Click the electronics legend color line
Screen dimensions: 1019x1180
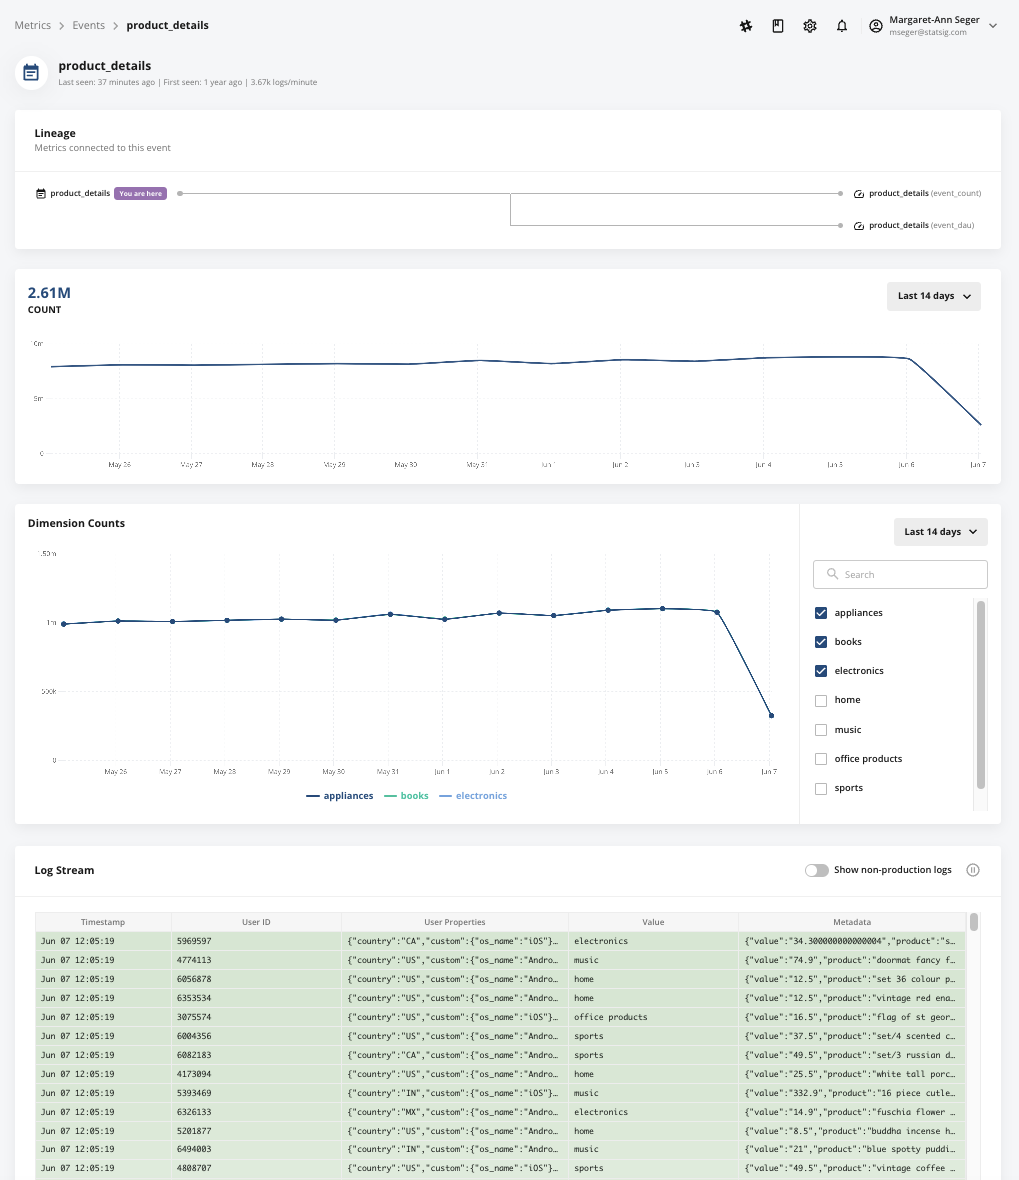446,796
